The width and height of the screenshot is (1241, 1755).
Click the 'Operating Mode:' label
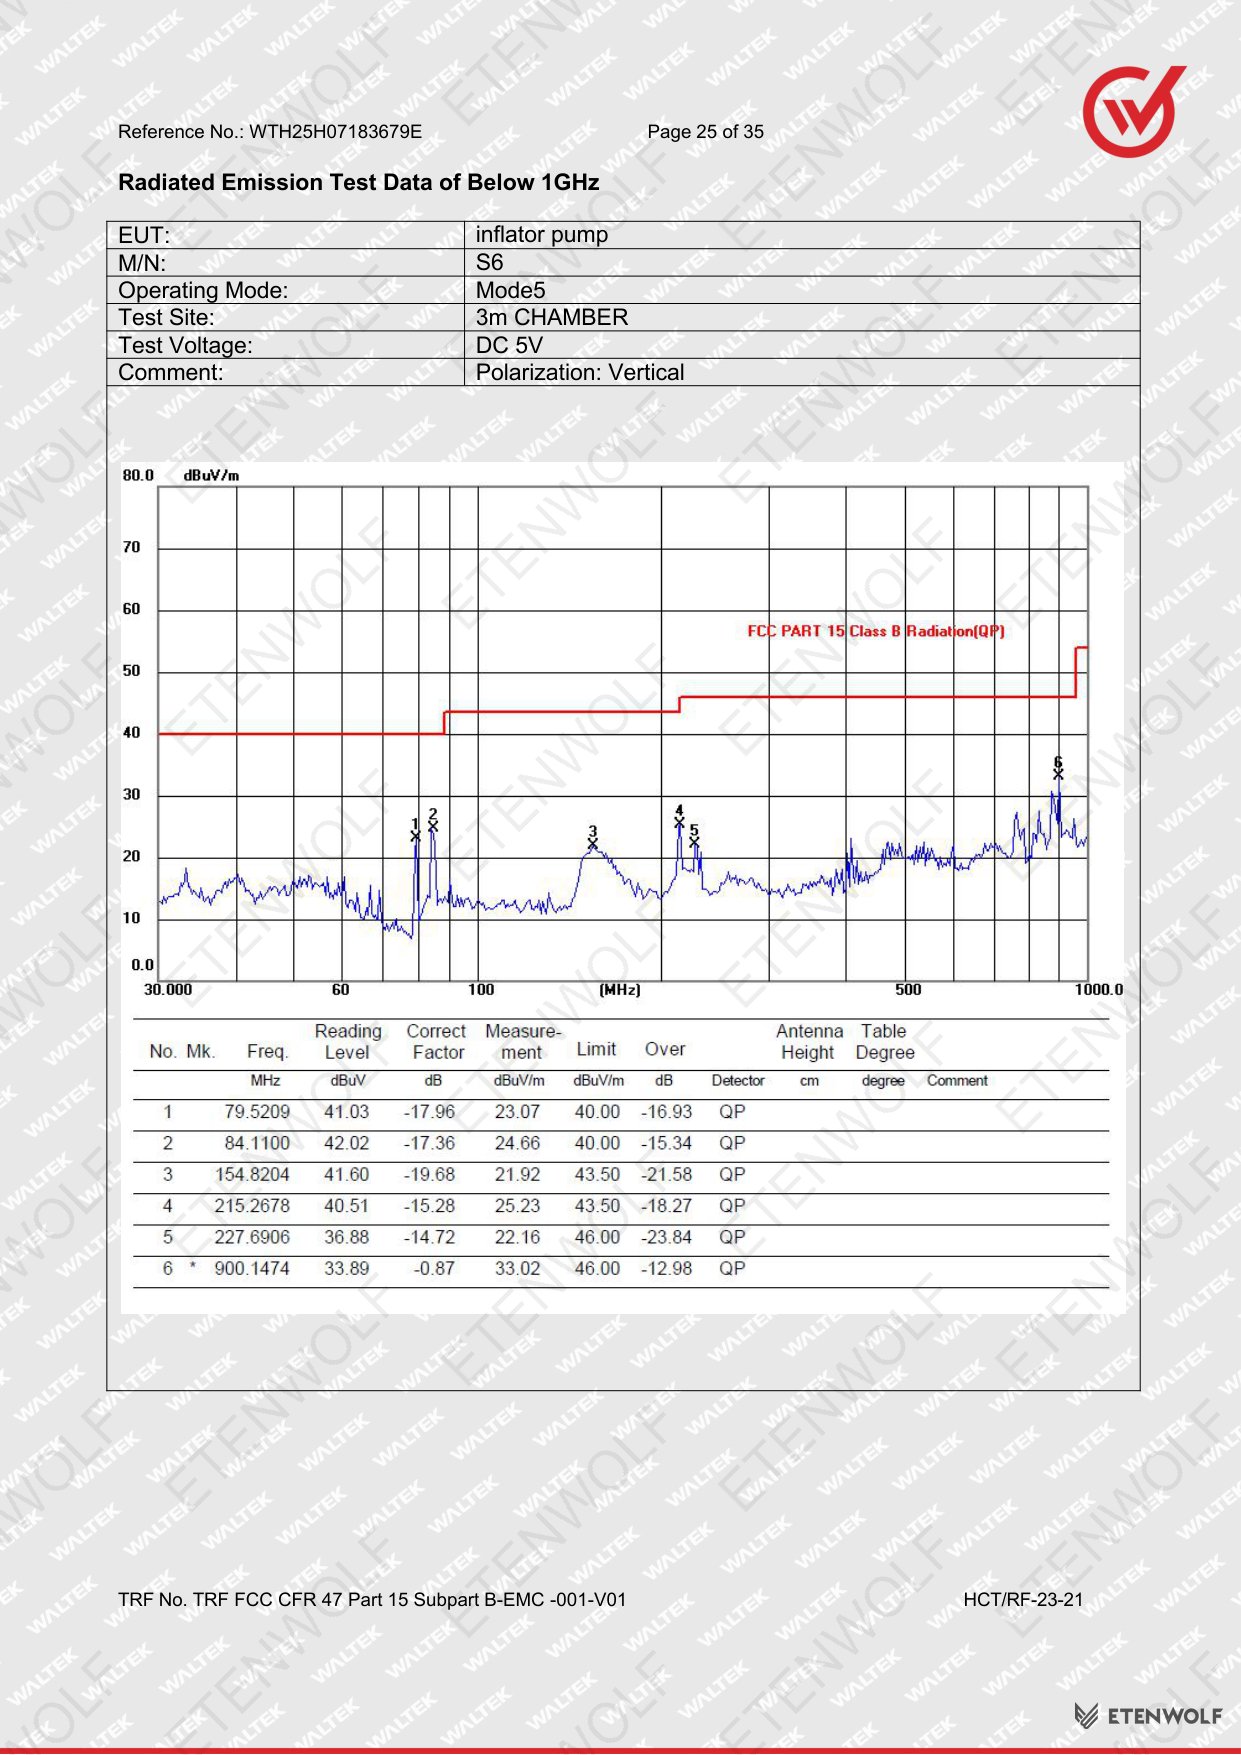203,291
